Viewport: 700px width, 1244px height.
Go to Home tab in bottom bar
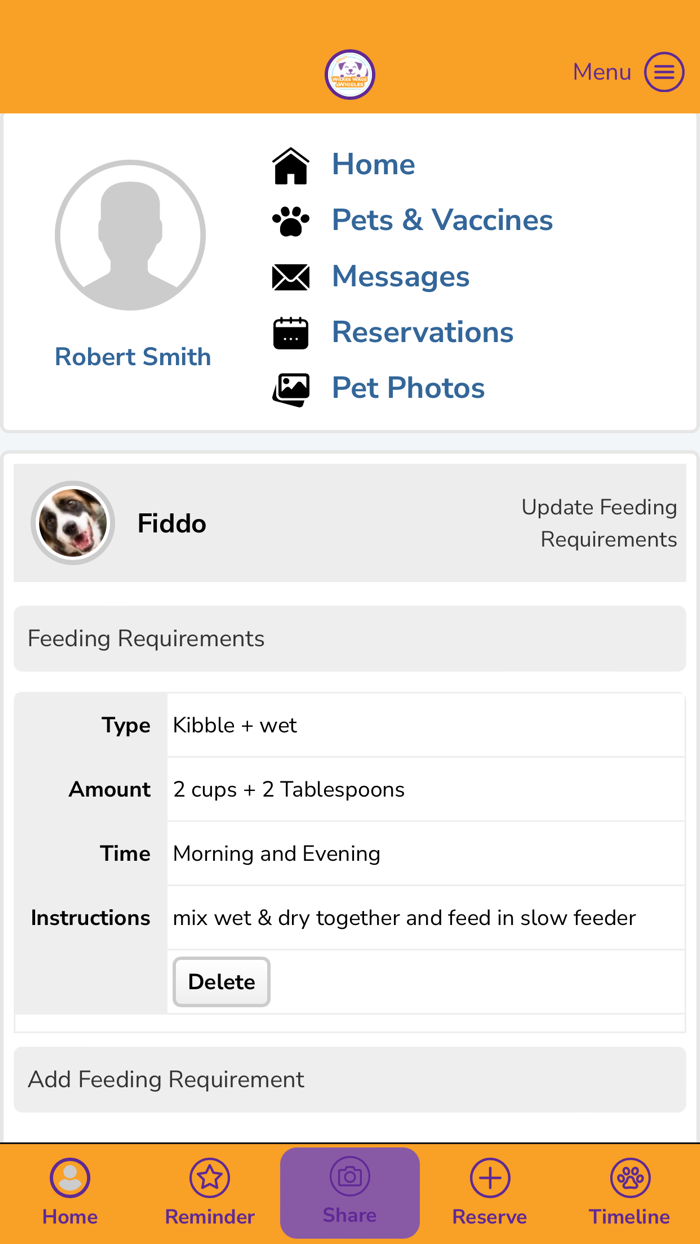click(70, 1191)
